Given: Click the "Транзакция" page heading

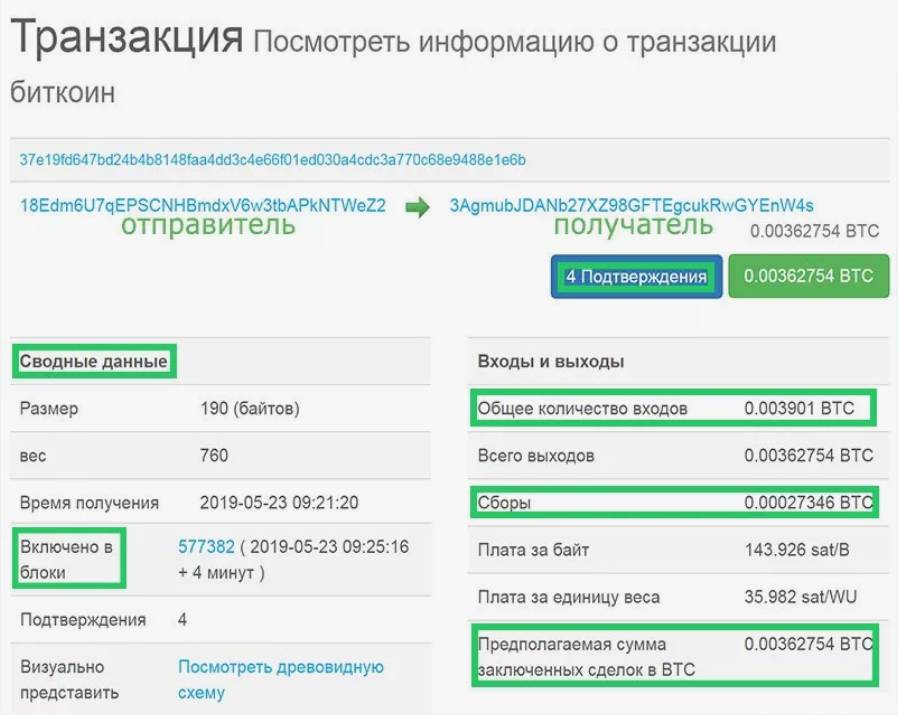Looking at the screenshot, I should point(127,40).
